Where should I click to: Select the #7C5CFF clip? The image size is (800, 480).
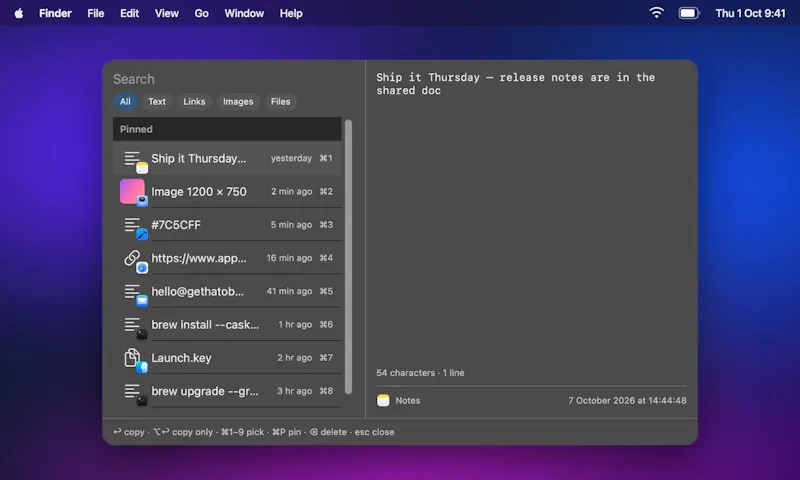pos(227,225)
